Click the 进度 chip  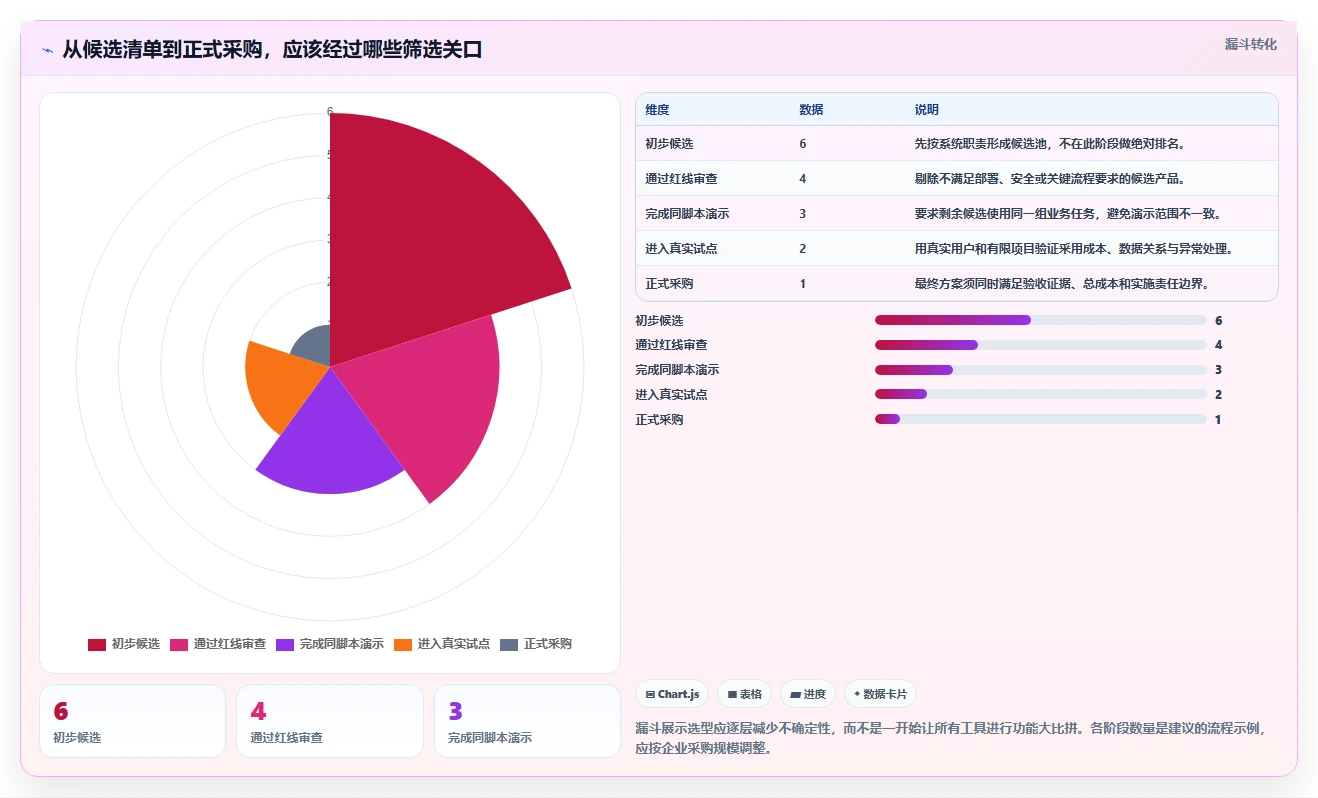(808, 694)
